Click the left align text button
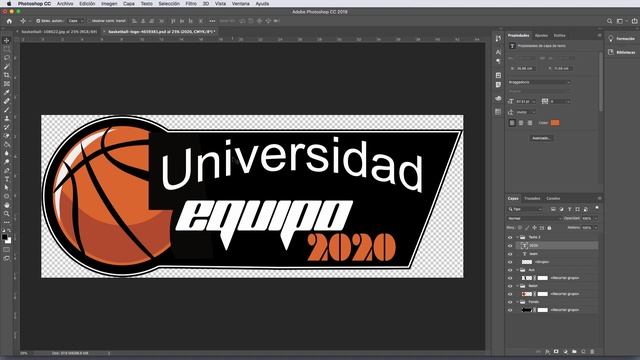The width and height of the screenshot is (640, 360). point(512,123)
